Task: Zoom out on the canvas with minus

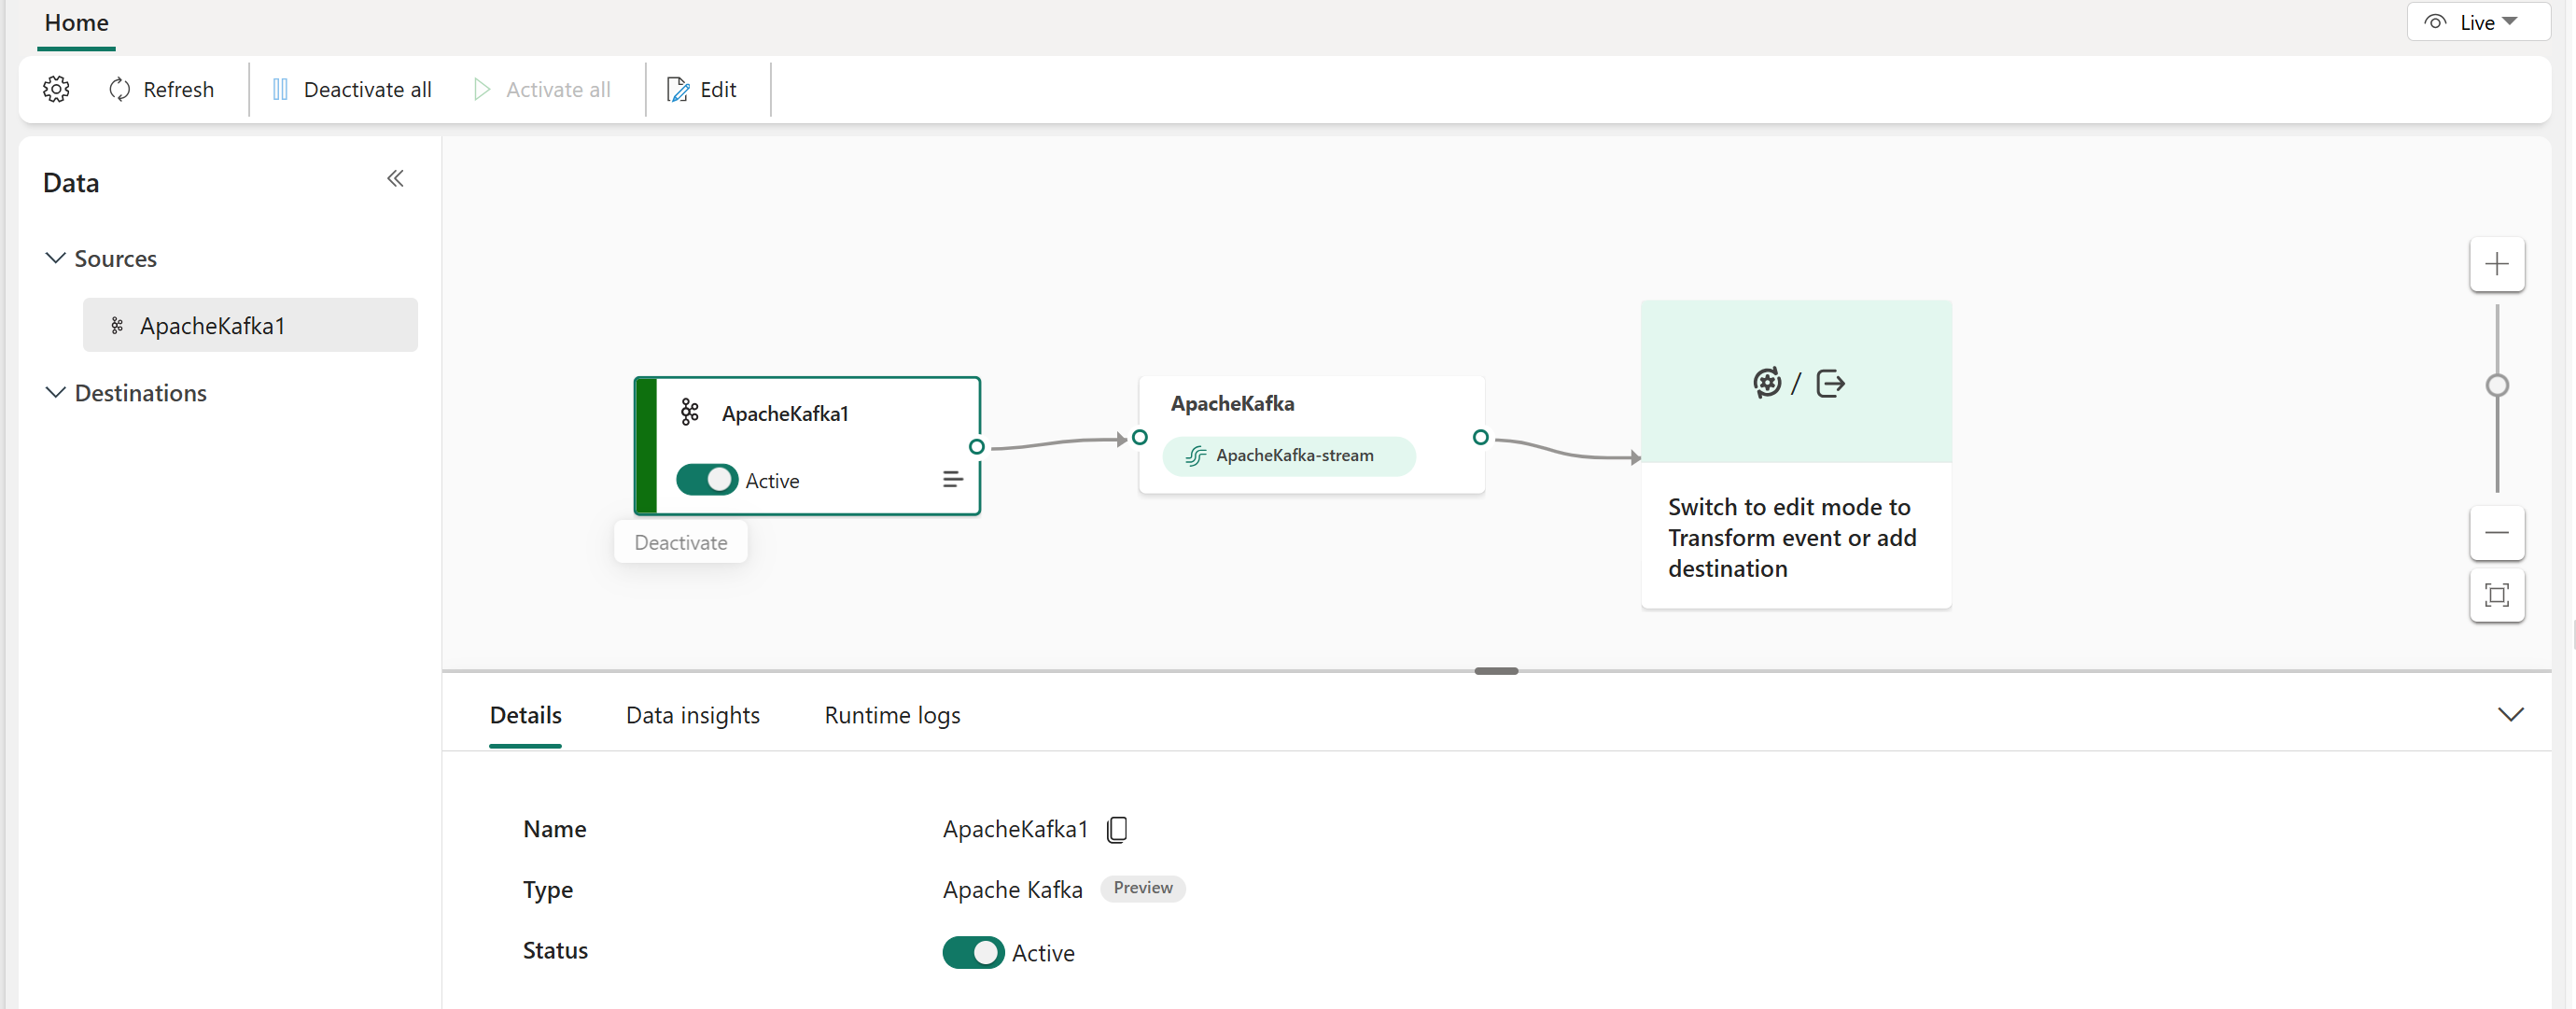Action: (2496, 533)
